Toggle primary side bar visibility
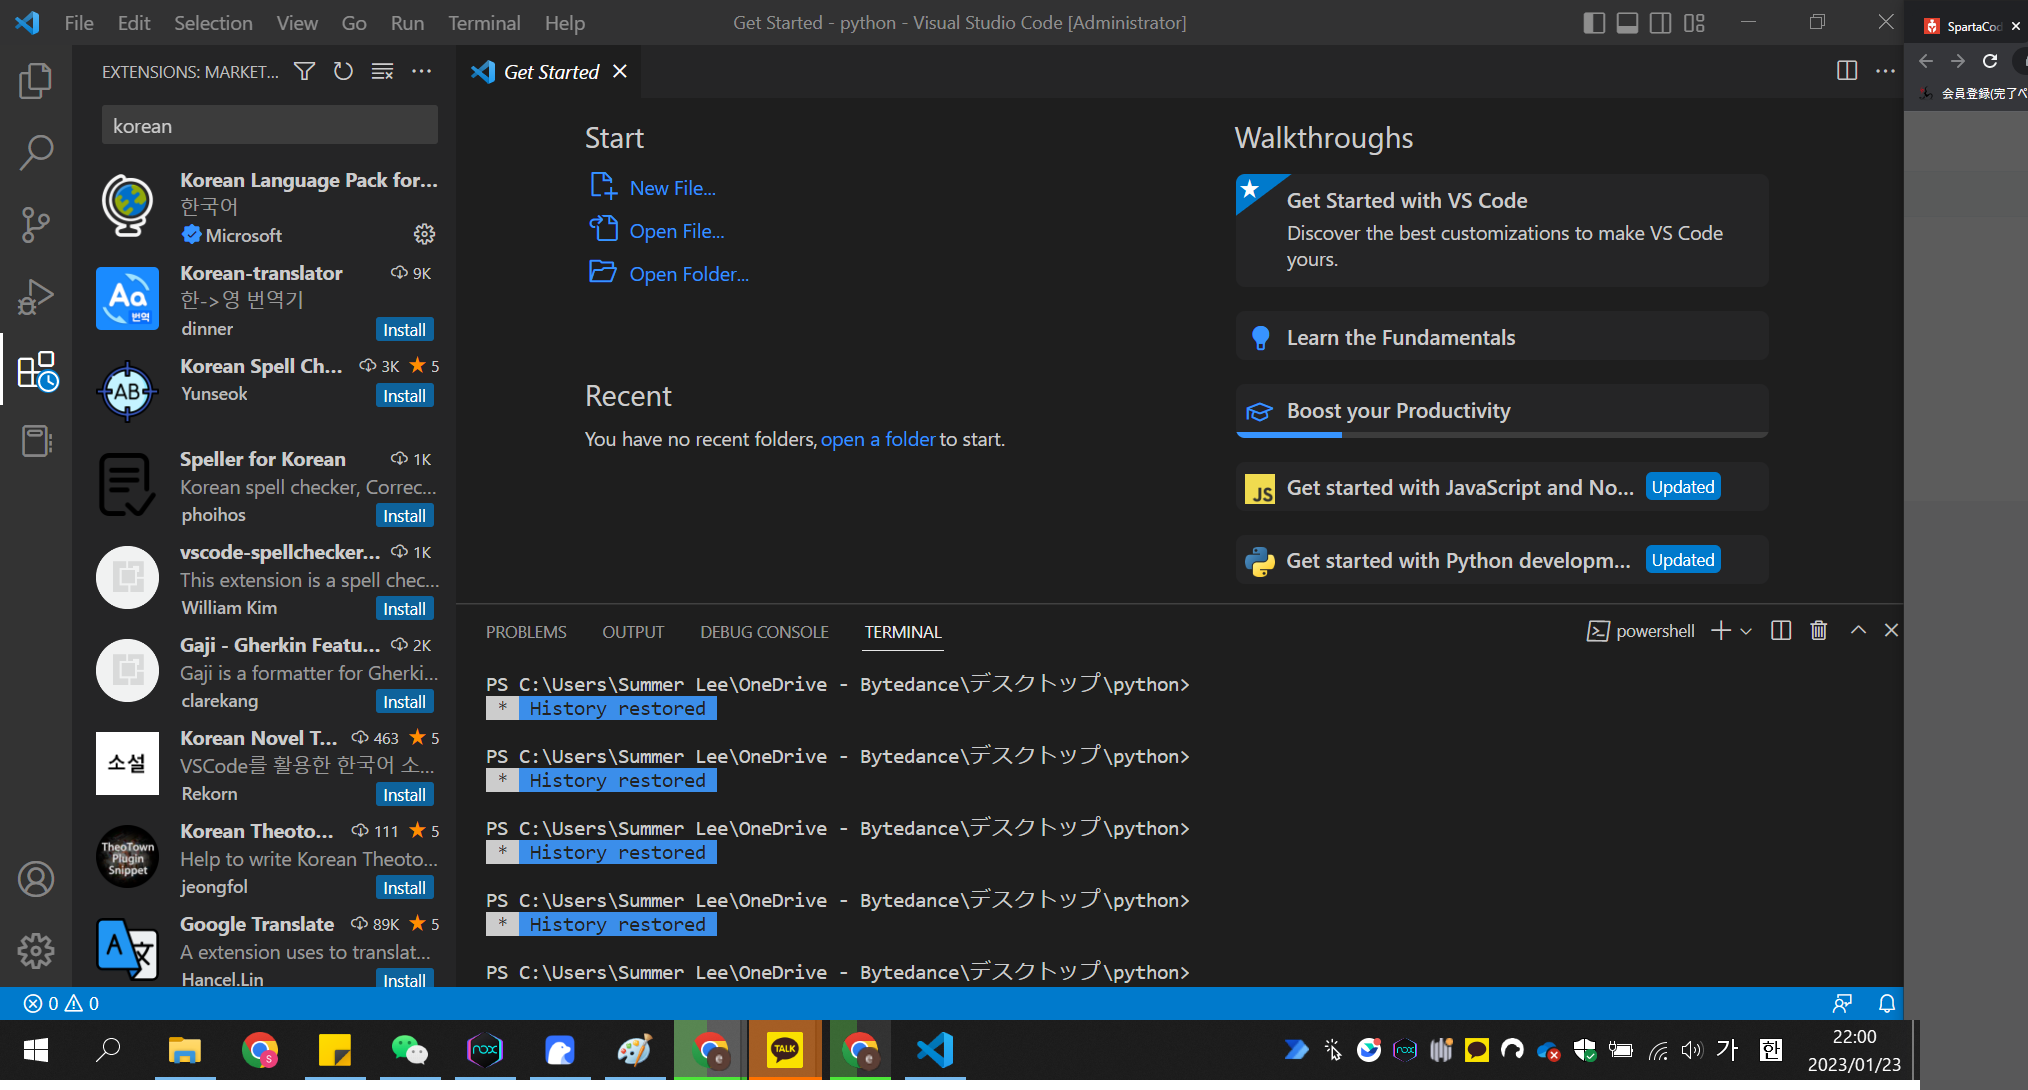Viewport: 2028px width, 1090px height. click(1595, 22)
